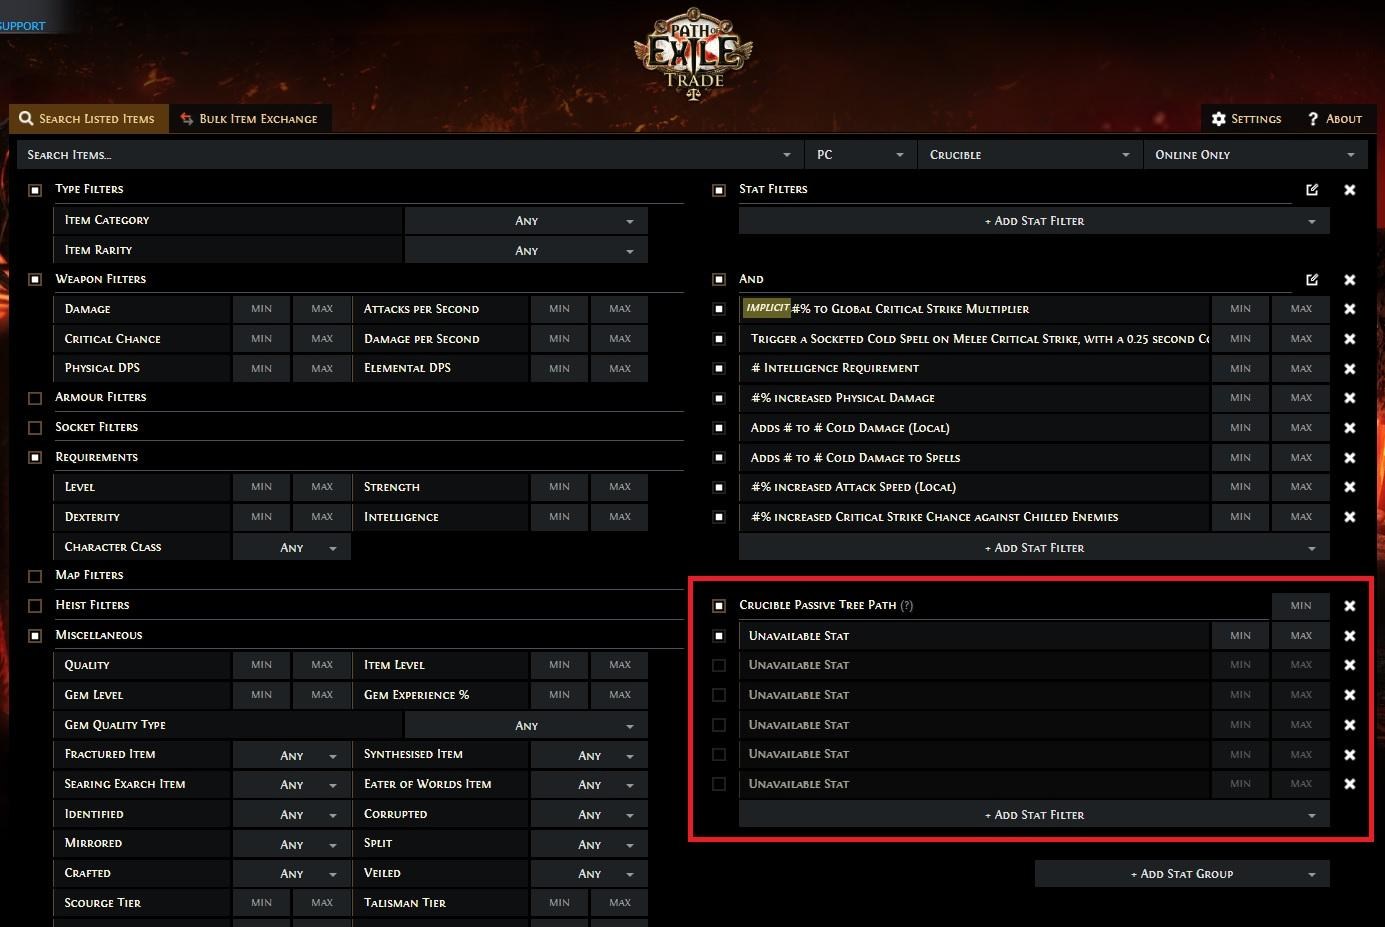Switch to Bulk Item Exchange tab
The width and height of the screenshot is (1385, 927).
click(x=249, y=119)
